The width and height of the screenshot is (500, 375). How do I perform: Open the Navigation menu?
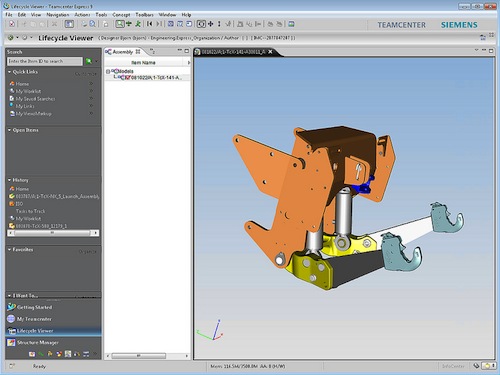pyautogui.click(x=58, y=15)
